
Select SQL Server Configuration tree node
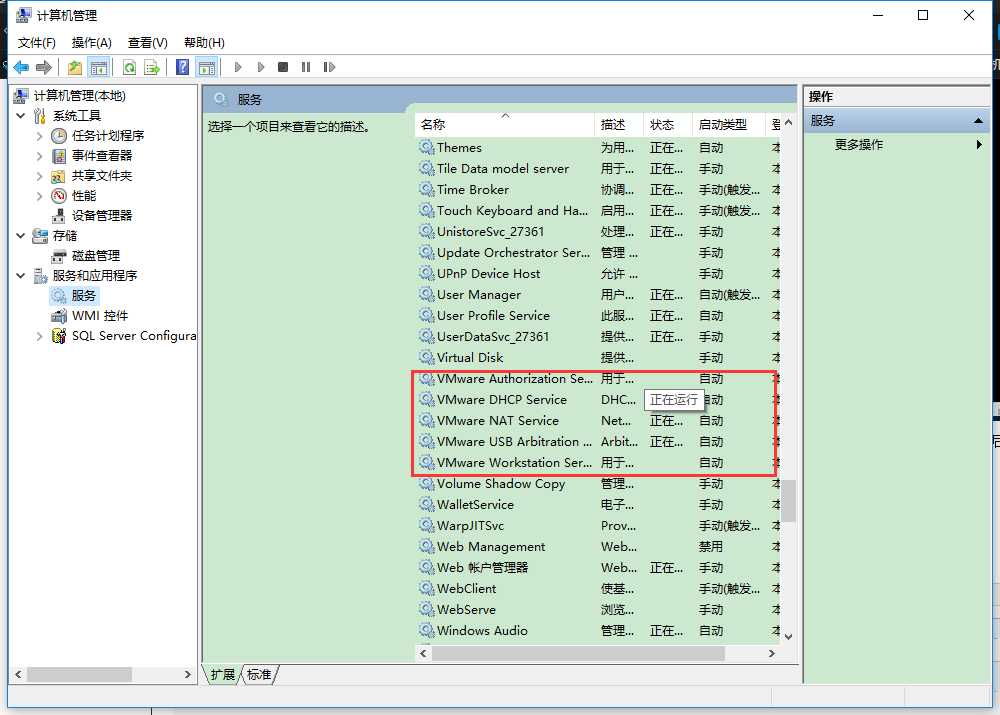134,335
